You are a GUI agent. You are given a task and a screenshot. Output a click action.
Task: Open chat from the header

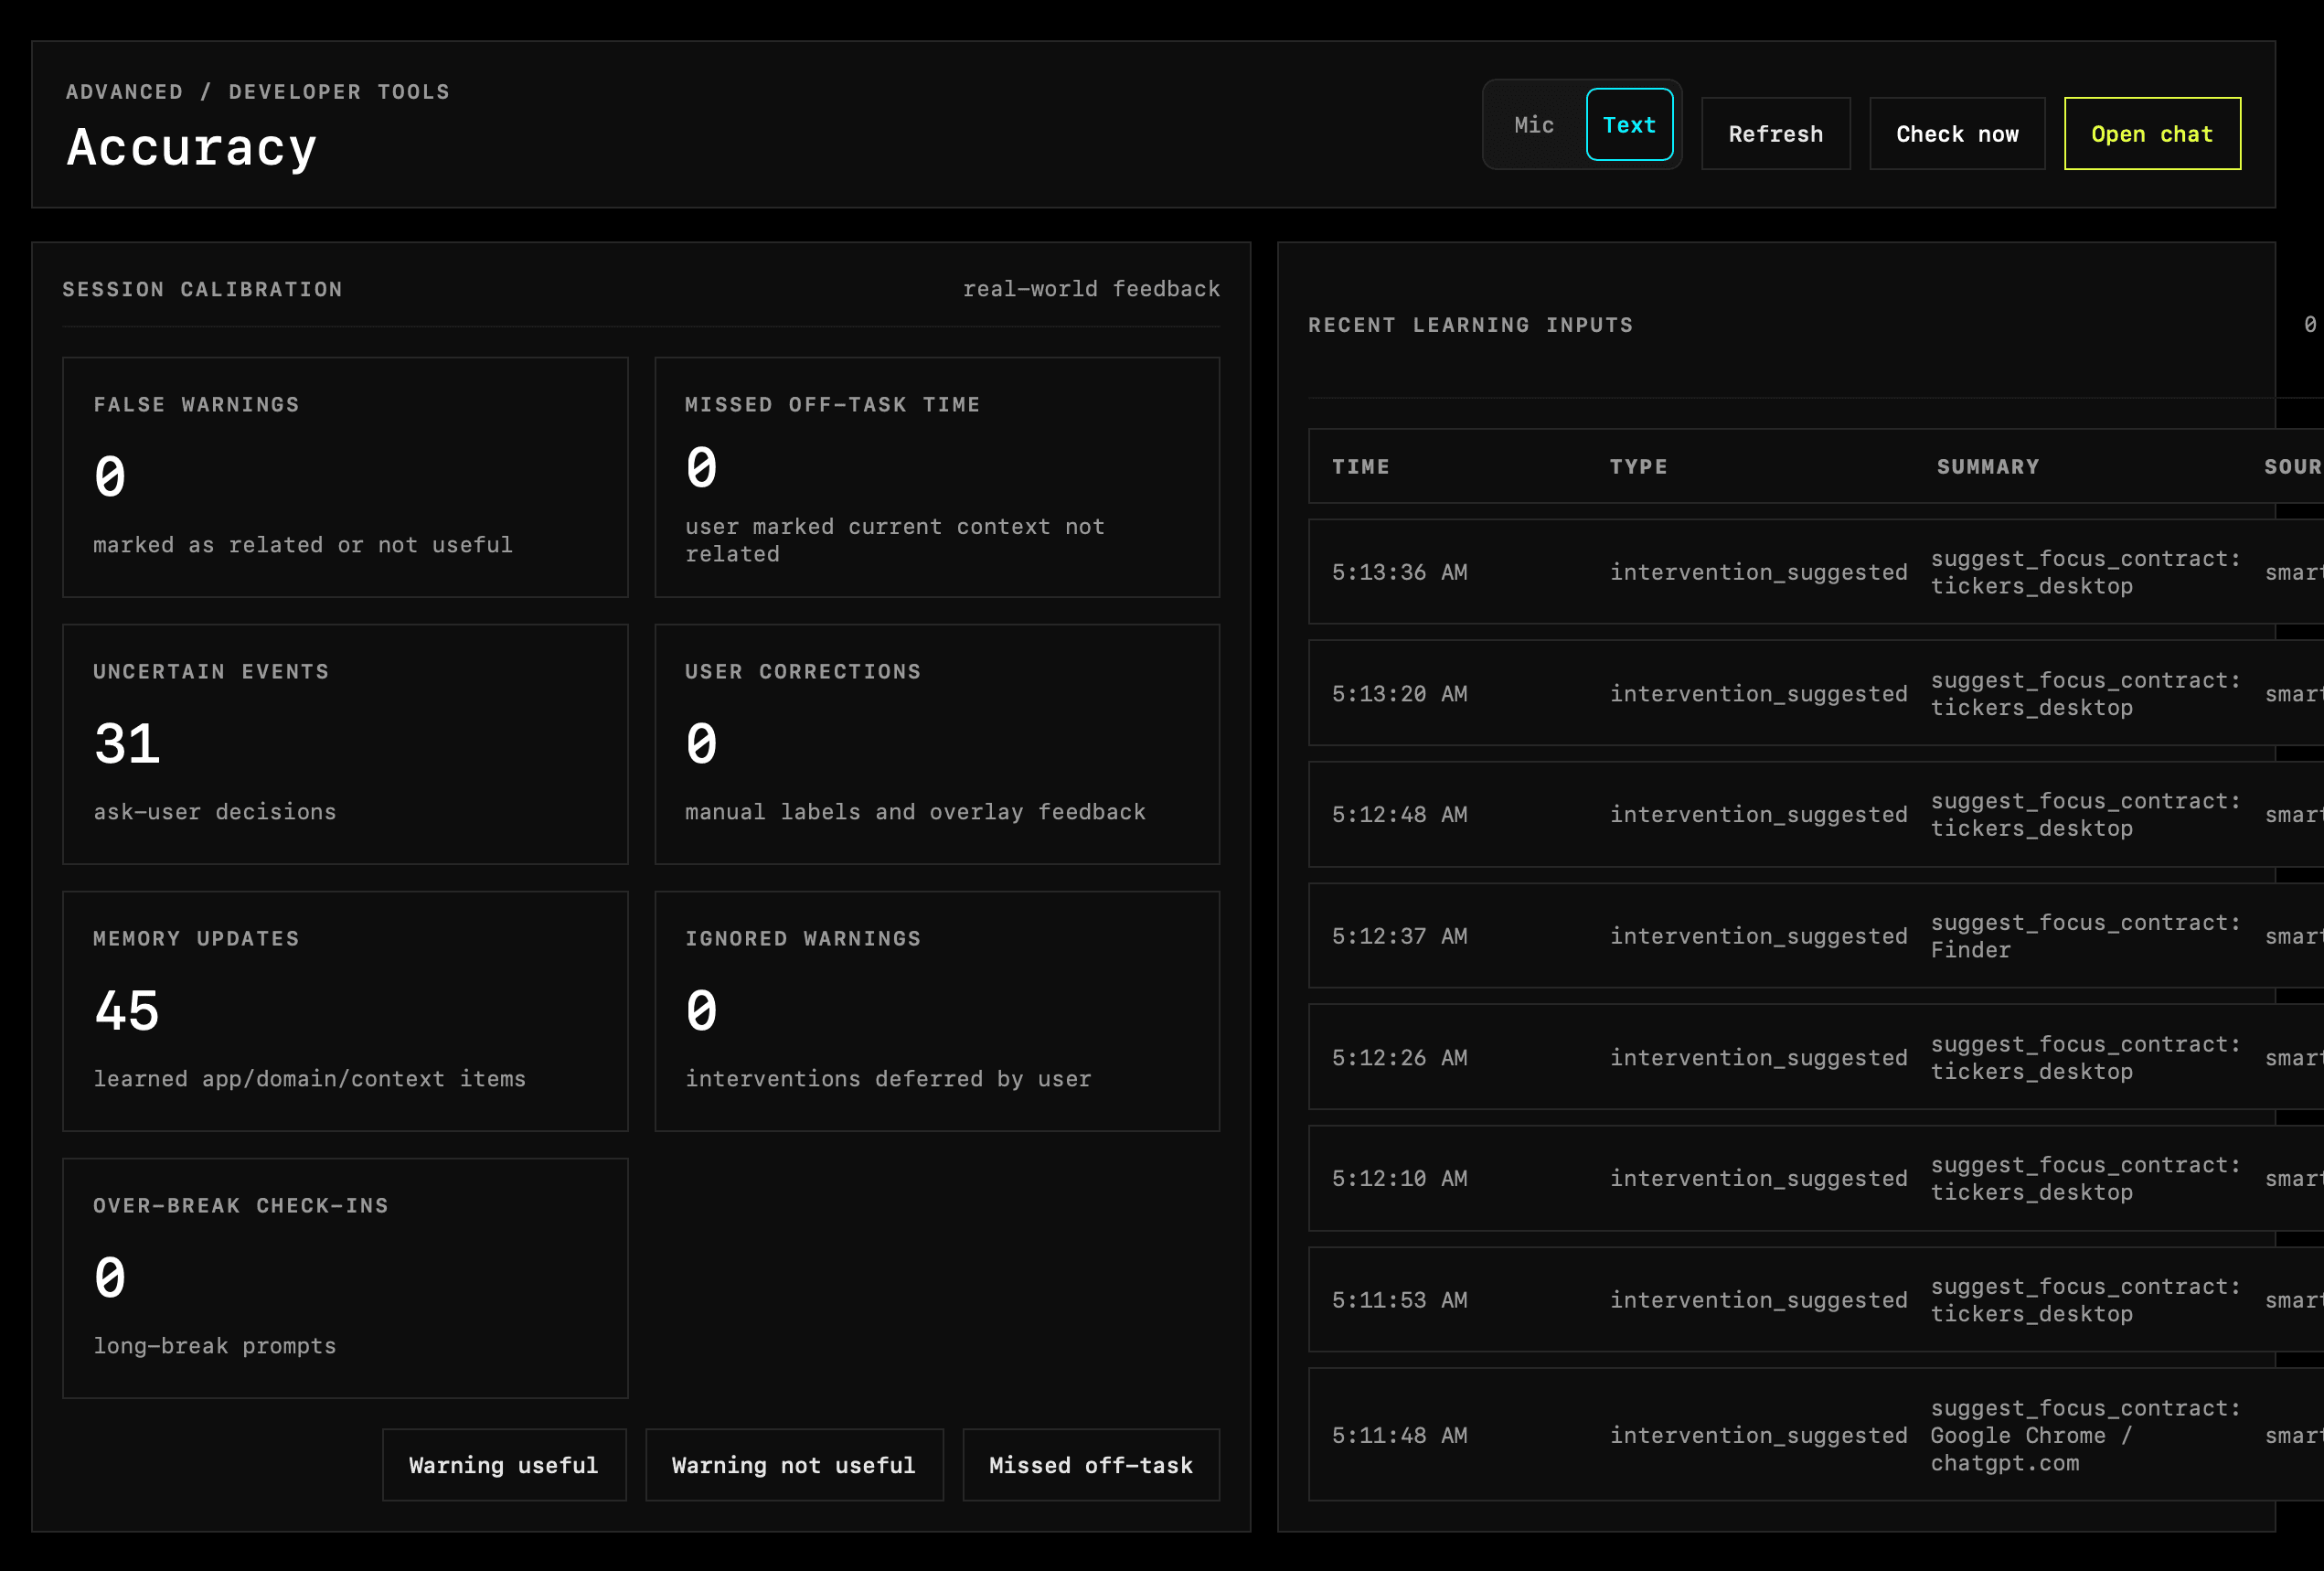click(2152, 134)
